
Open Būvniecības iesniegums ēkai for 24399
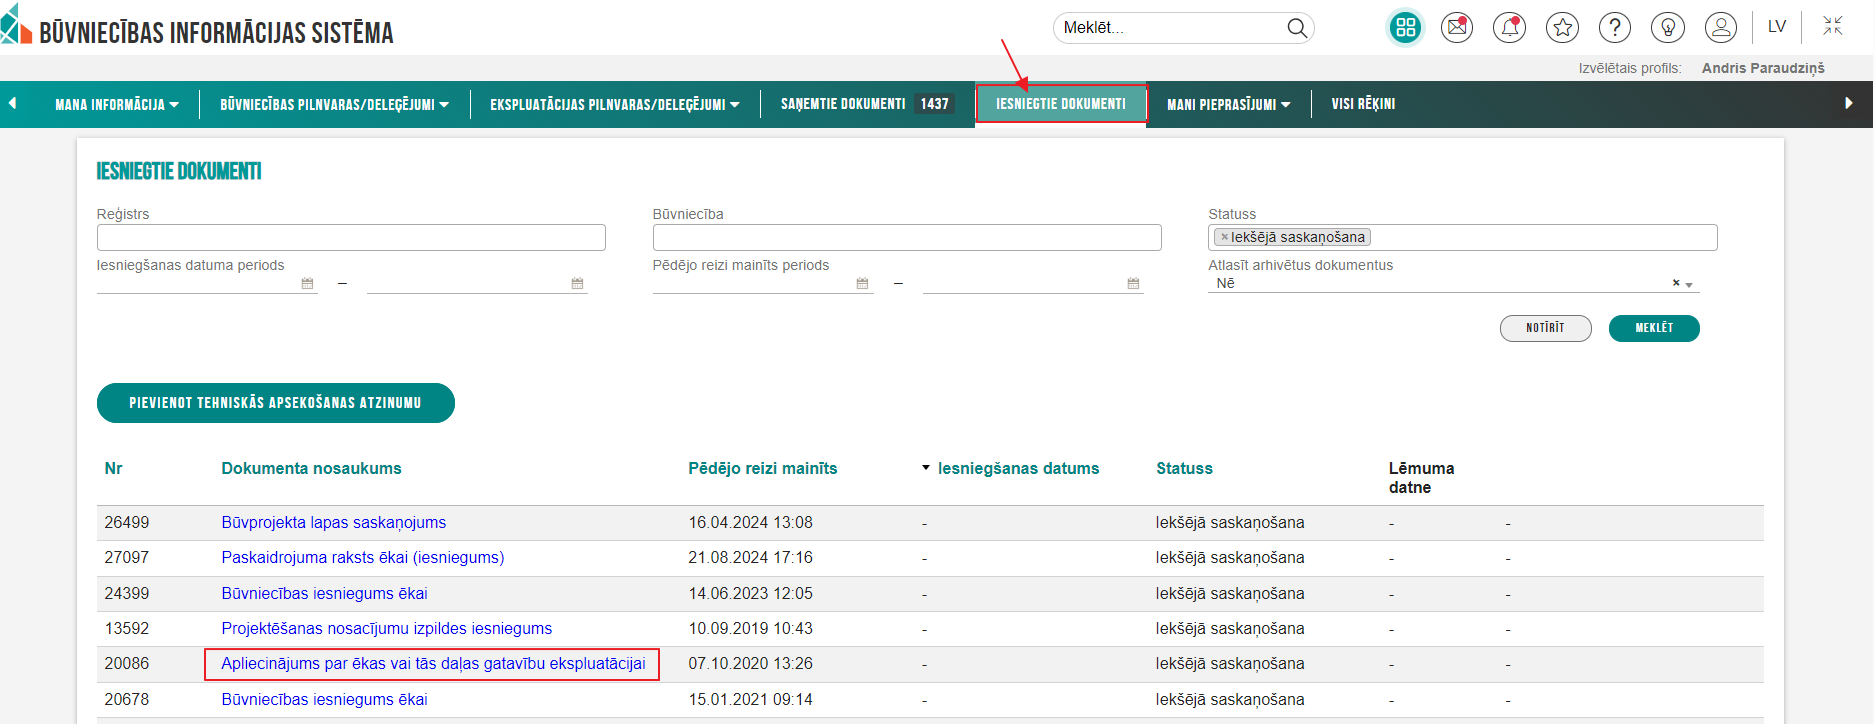point(325,594)
